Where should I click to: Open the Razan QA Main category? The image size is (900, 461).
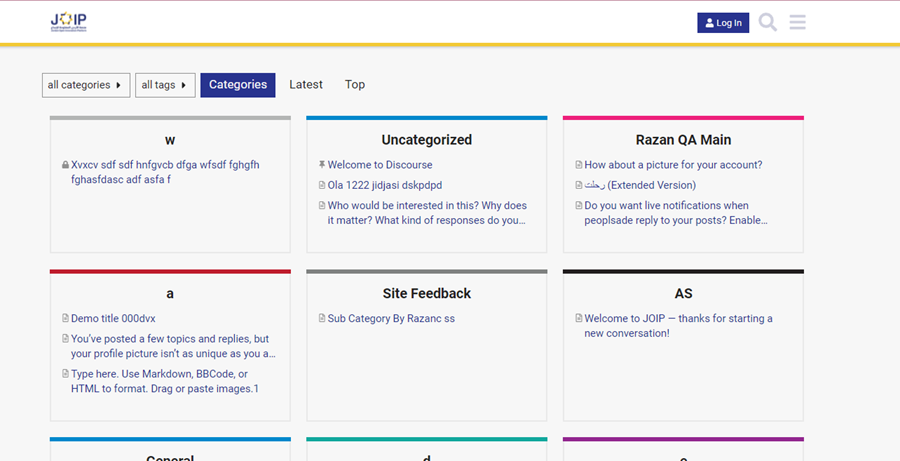pos(683,140)
